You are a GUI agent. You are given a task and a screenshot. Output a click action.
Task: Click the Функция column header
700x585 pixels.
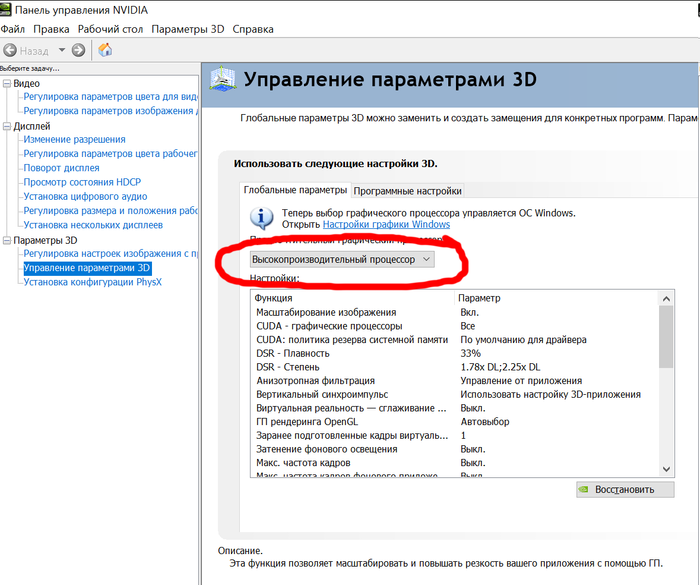pyautogui.click(x=353, y=298)
